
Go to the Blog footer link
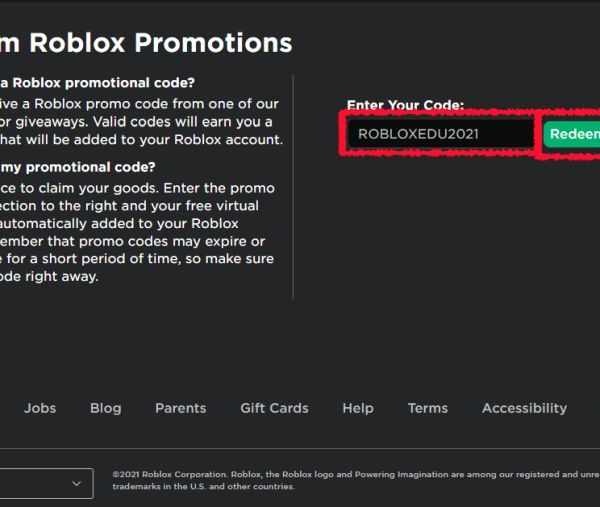coord(105,408)
